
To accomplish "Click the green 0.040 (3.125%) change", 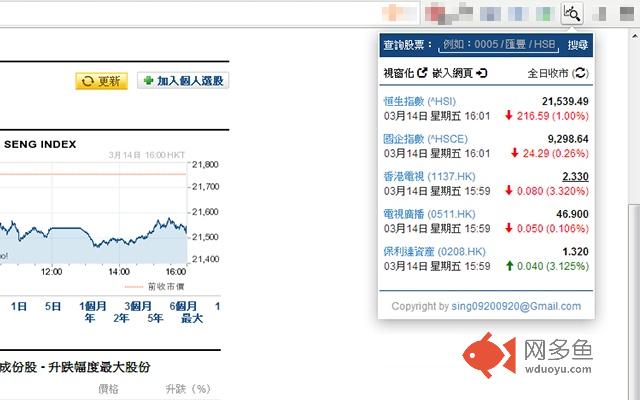I will click(x=552, y=266).
